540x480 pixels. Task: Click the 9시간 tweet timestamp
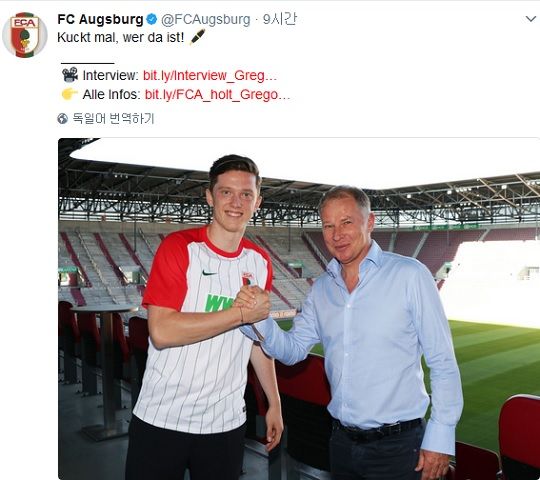tap(279, 19)
